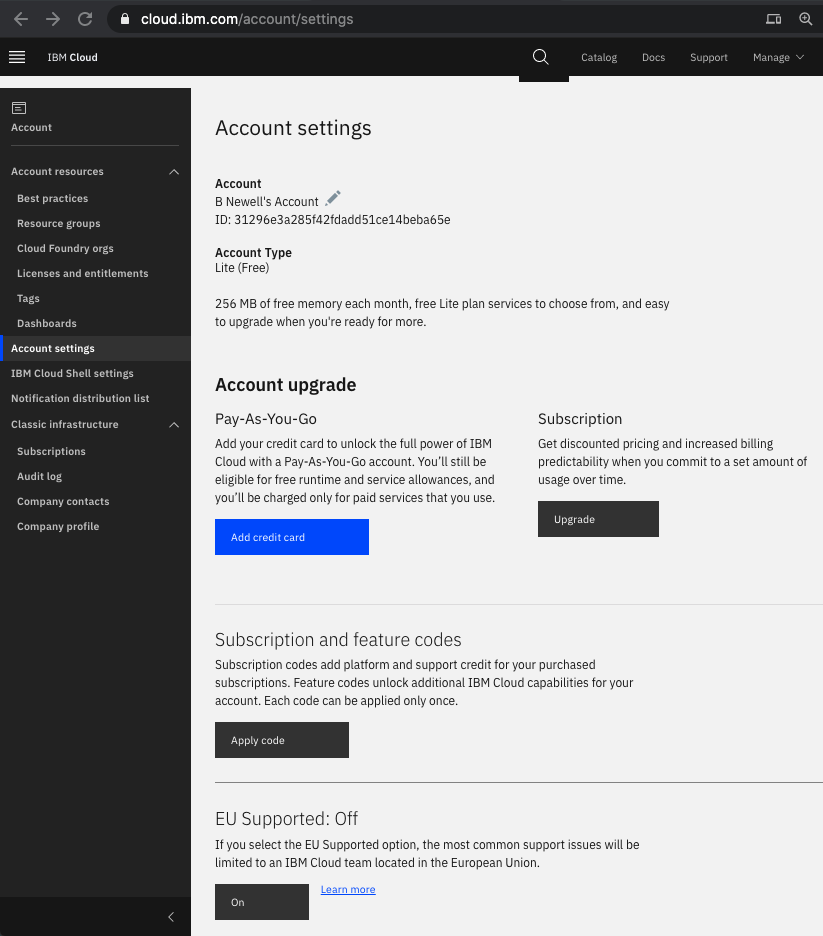This screenshot has height=936, width=823.
Task: Open Notification distribution list
Action: click(80, 398)
